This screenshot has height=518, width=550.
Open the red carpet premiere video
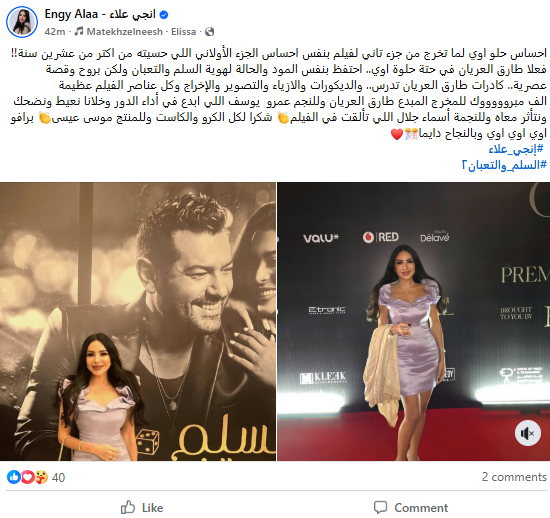coord(414,321)
